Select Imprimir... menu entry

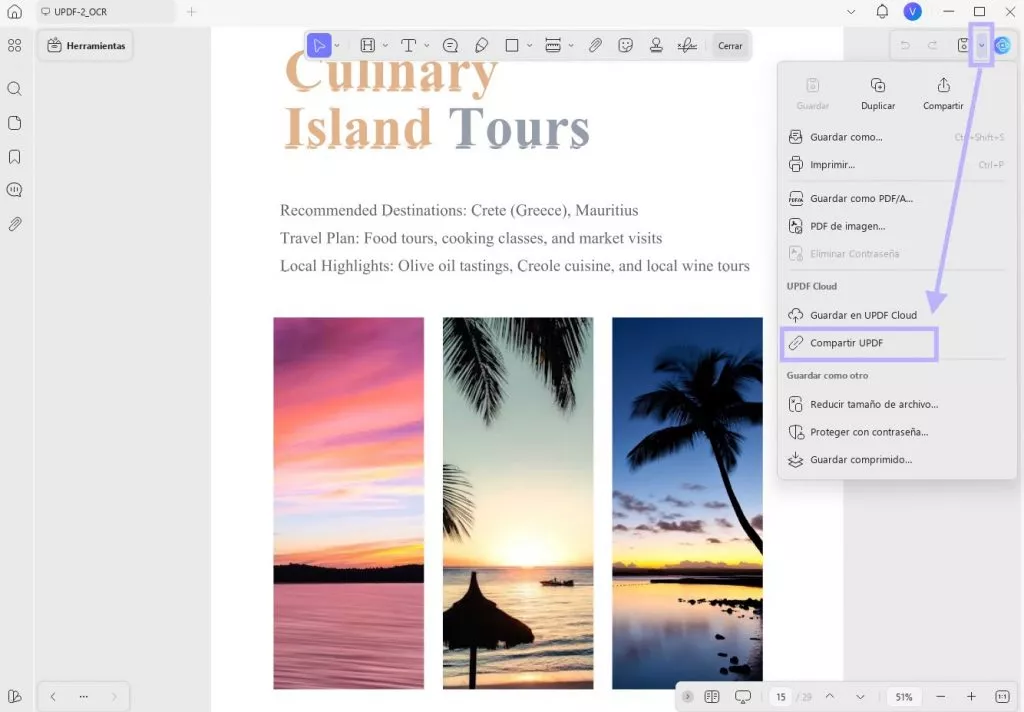coord(895,165)
